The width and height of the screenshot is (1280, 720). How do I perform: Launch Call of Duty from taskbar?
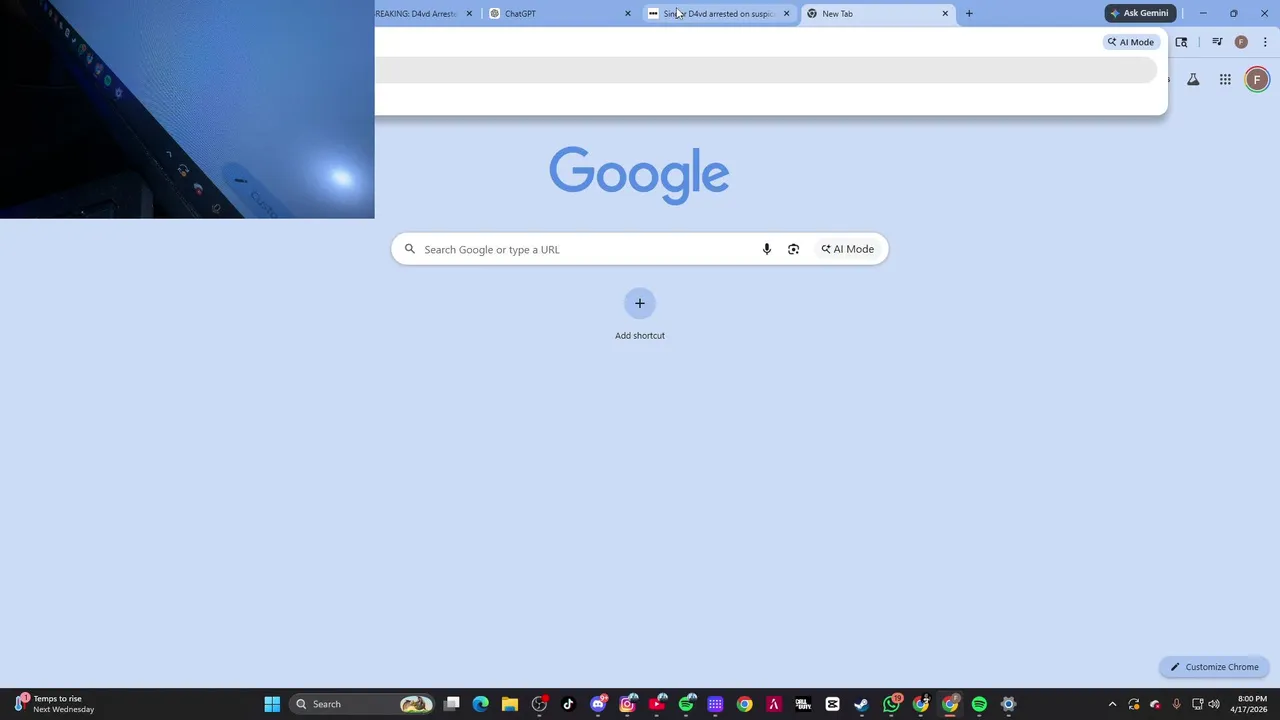click(803, 704)
